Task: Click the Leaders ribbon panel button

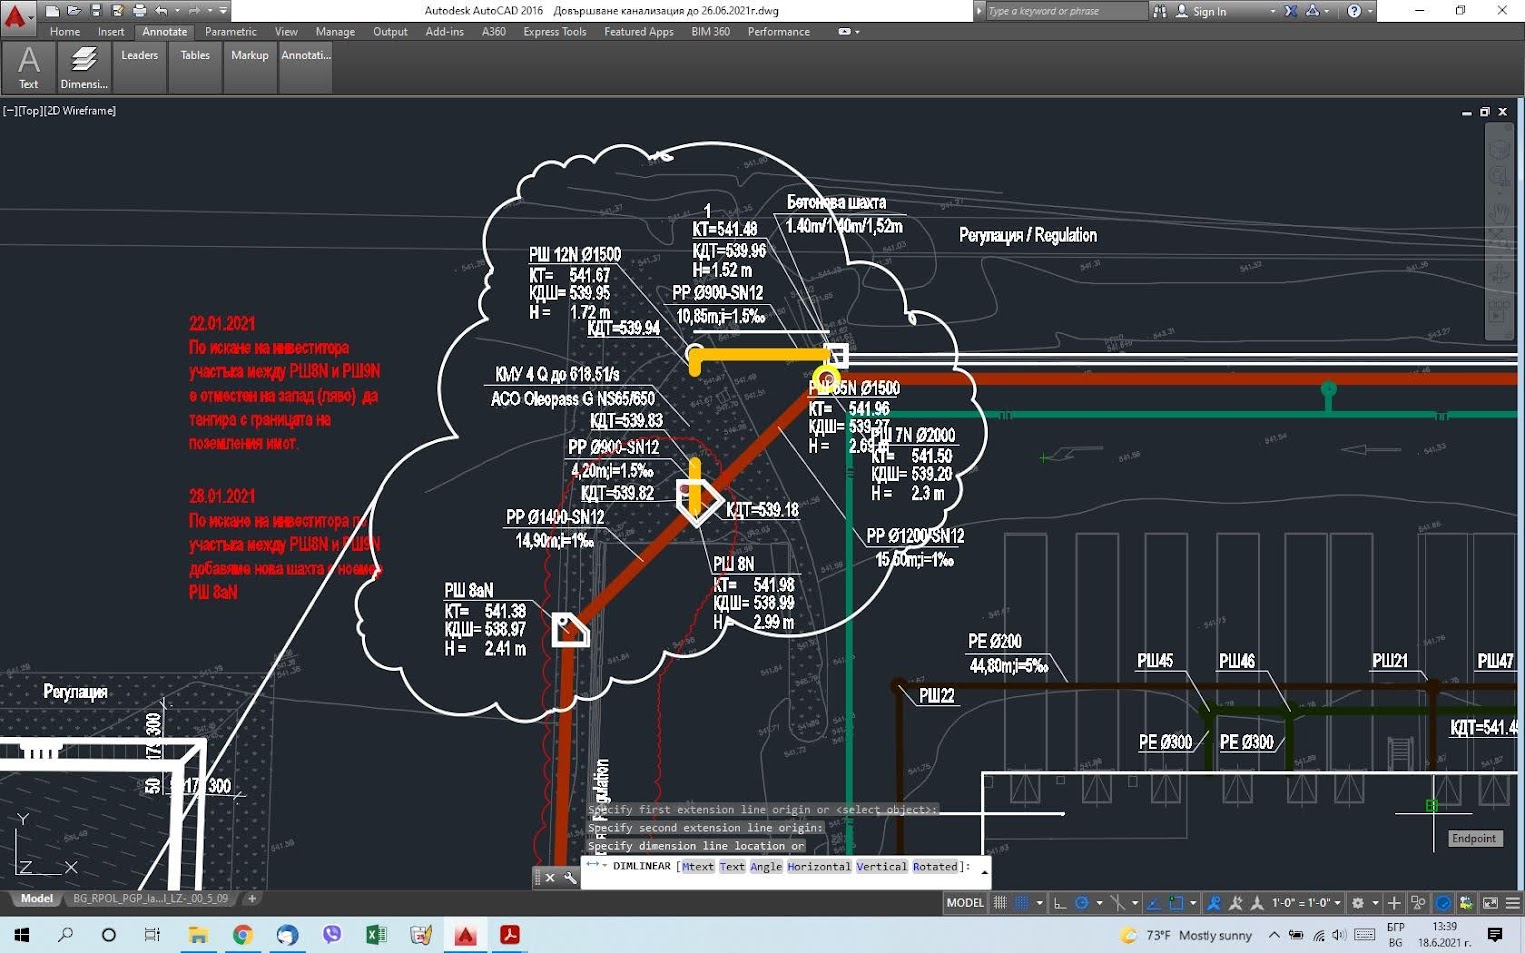Action: (x=140, y=67)
